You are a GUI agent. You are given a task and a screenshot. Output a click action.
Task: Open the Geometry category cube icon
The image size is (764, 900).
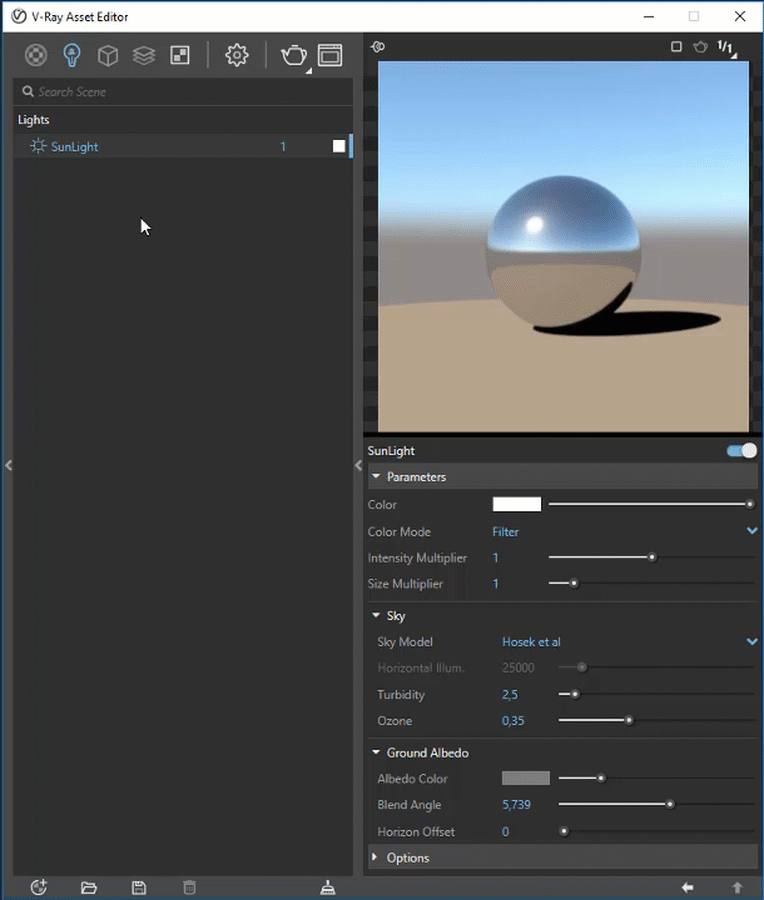pos(108,56)
